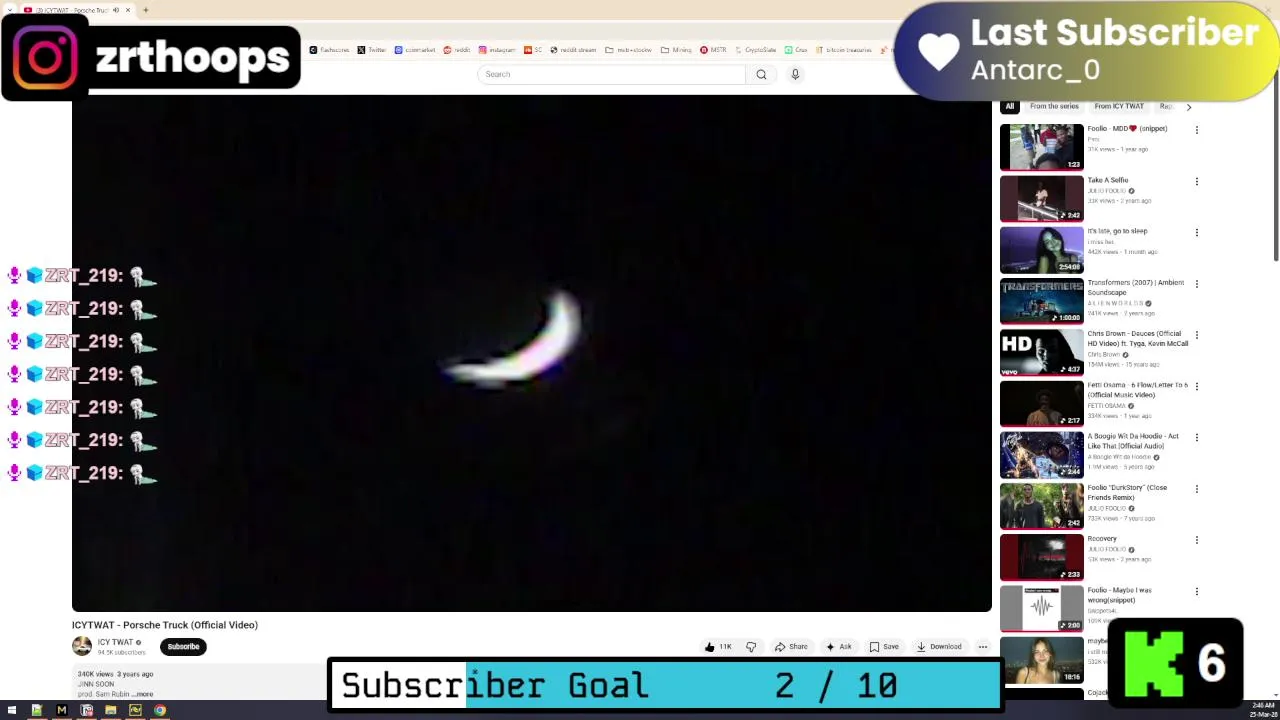The image size is (1280, 720).
Task: Close the ICYTWAT Porsche Truck browser tab
Action: [x=128, y=10]
